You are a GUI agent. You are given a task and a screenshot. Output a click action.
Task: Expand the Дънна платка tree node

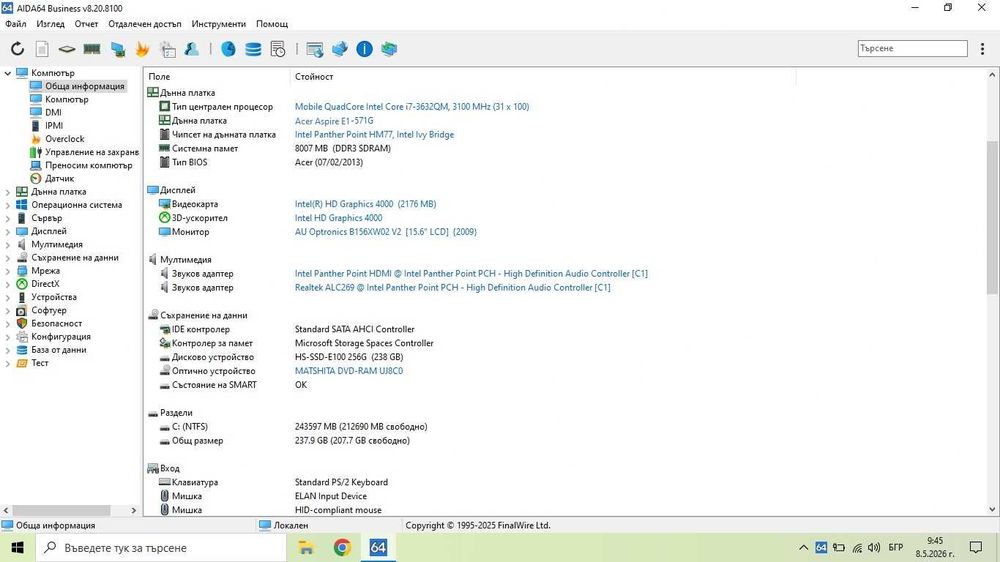[8, 191]
